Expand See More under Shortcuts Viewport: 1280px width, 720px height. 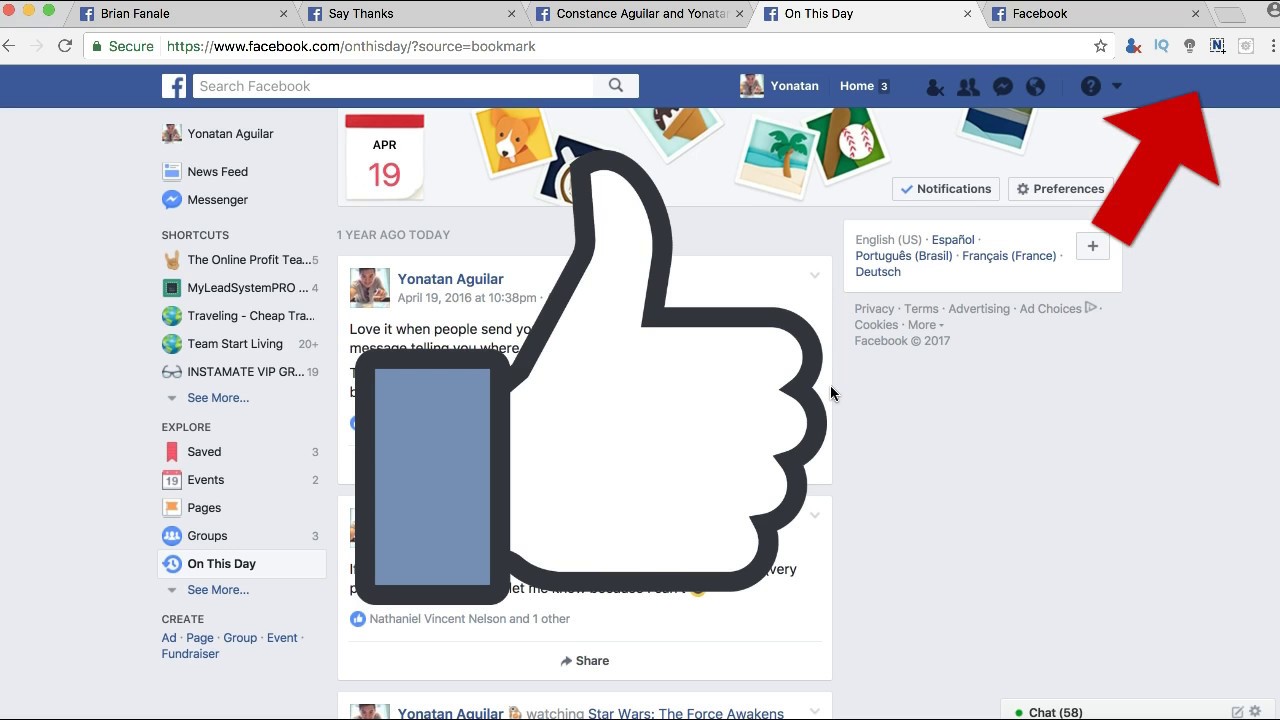coord(217,398)
